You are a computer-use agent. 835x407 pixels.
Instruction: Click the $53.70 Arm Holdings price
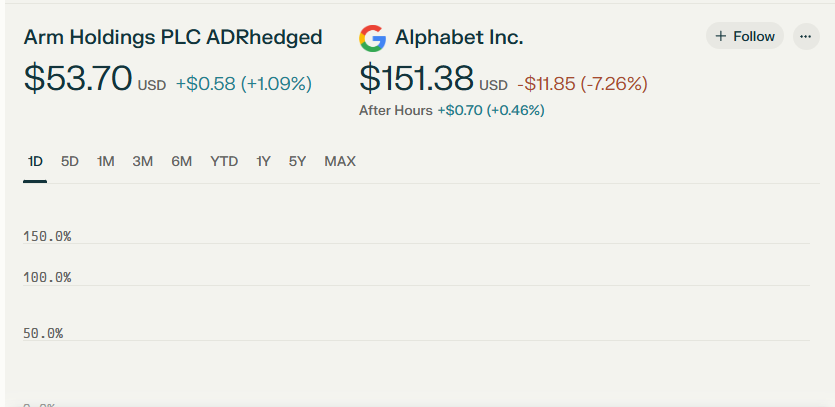(x=78, y=78)
